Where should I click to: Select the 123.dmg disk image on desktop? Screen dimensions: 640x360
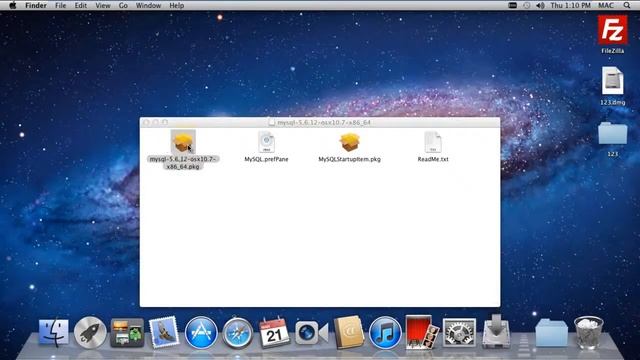coord(612,81)
